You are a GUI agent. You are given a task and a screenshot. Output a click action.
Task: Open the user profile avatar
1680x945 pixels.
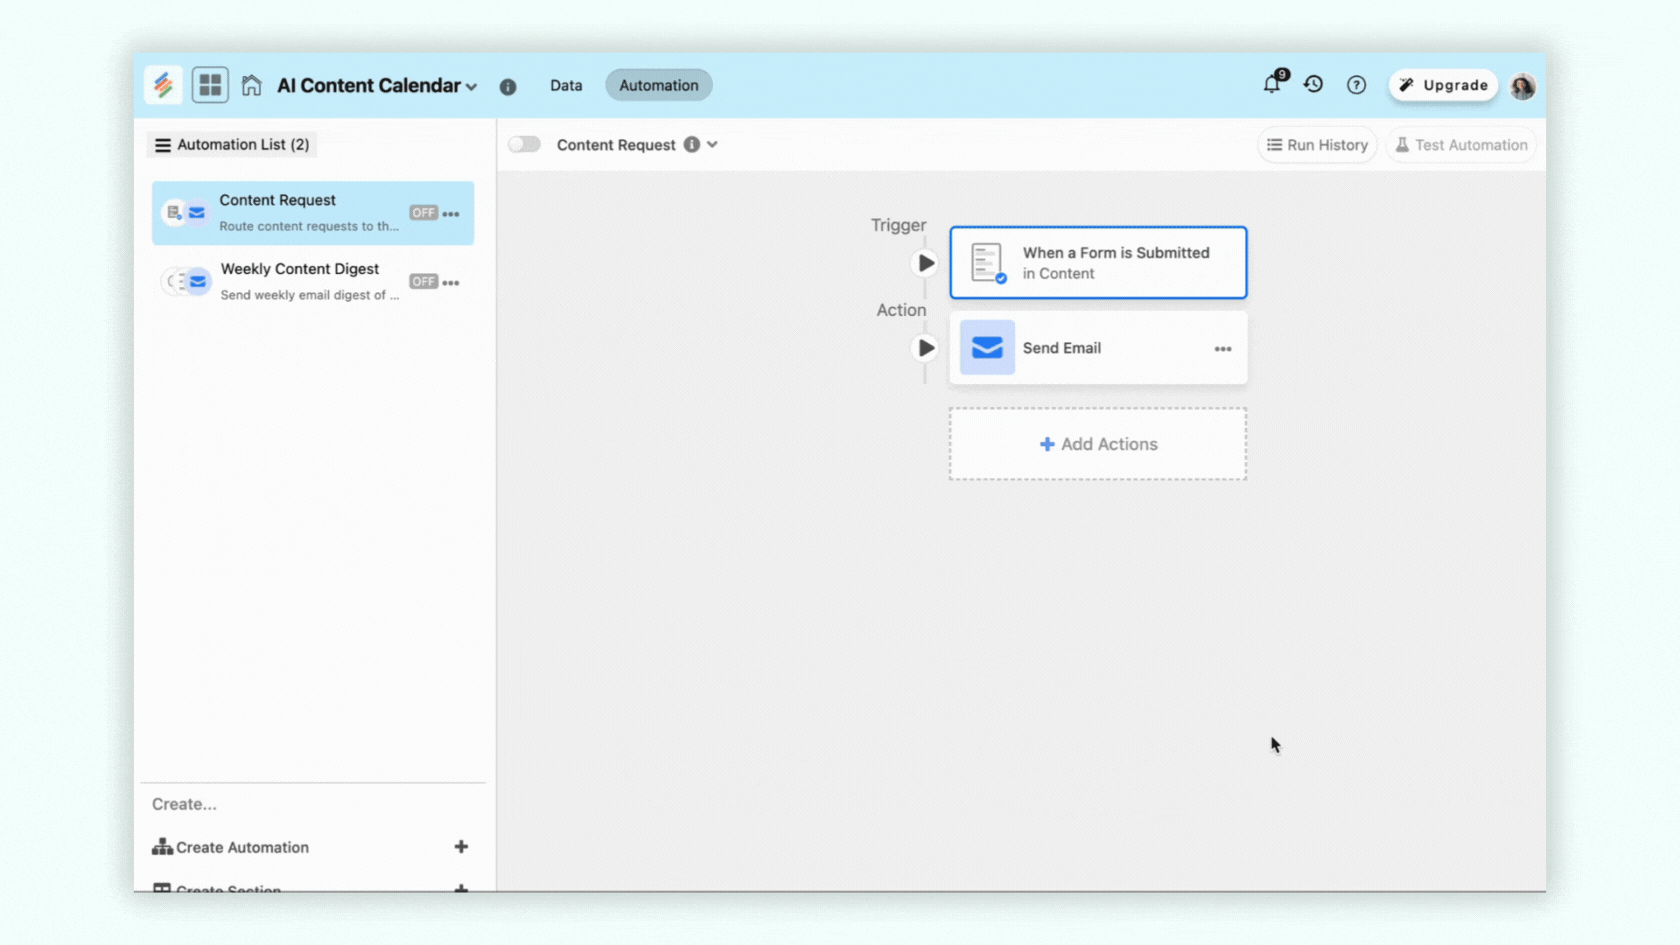coord(1522,86)
